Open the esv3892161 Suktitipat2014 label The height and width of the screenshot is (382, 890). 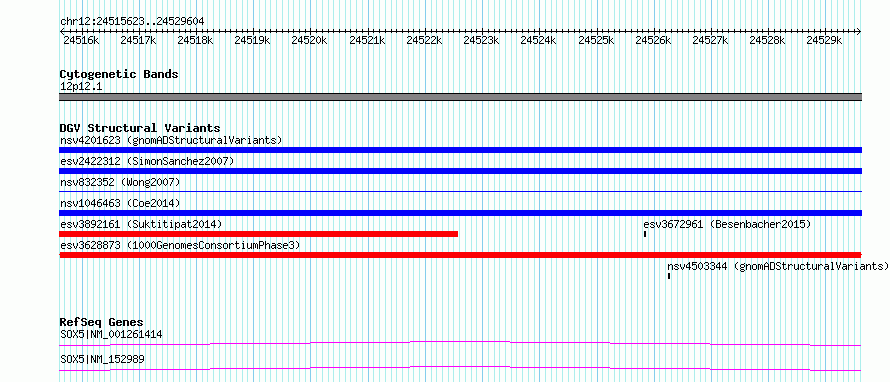tap(141, 224)
